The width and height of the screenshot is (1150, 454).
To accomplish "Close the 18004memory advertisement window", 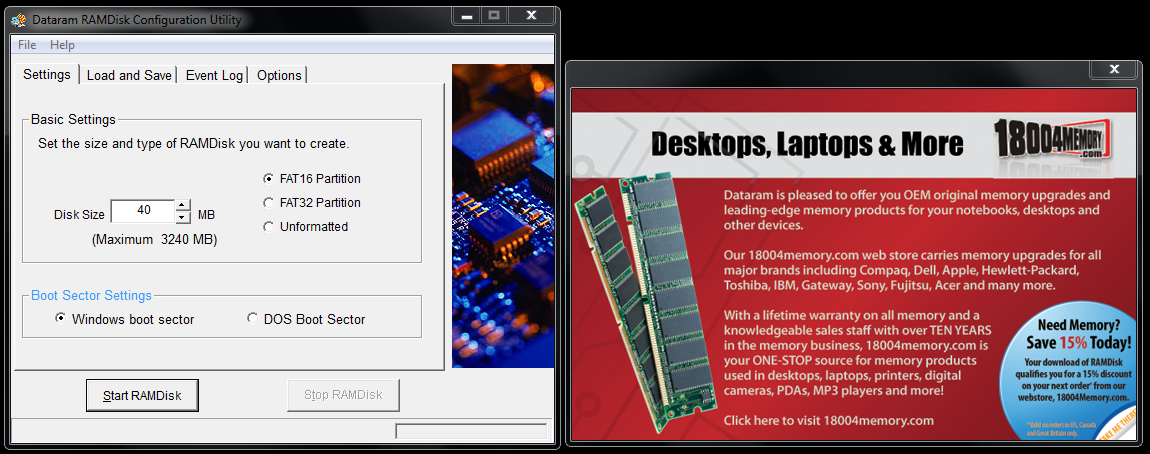I will click(x=1114, y=69).
